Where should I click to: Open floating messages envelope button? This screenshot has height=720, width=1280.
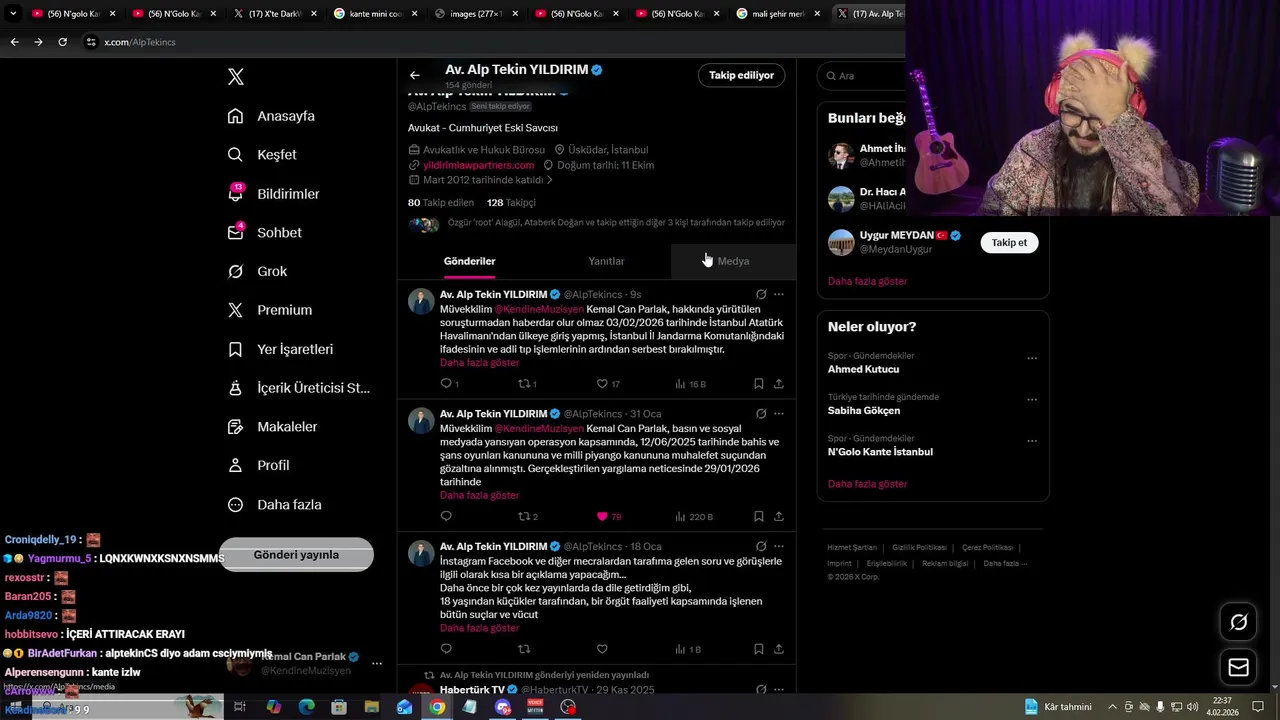pyautogui.click(x=1238, y=668)
